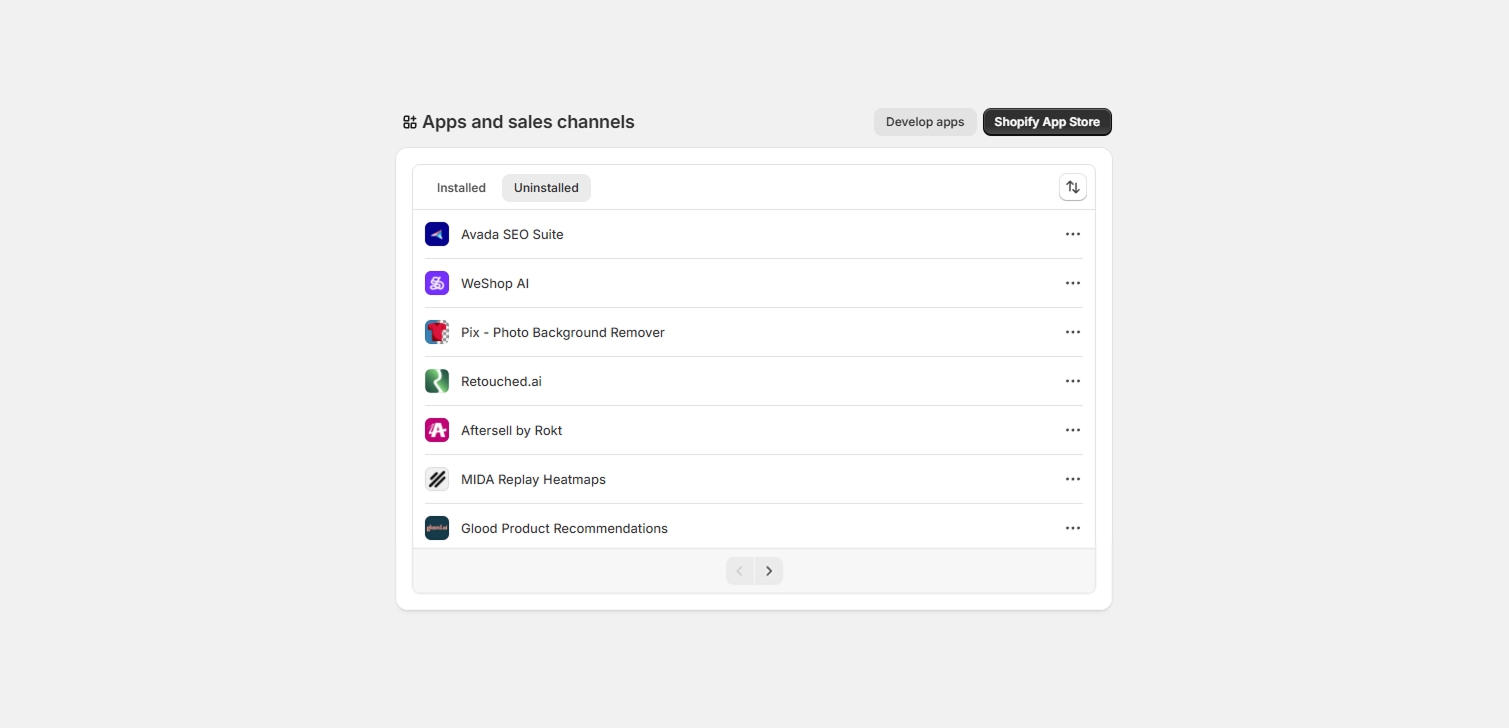Select the Pix Photo Background Remover app name
Image resolution: width=1509 pixels, height=728 pixels.
point(562,331)
